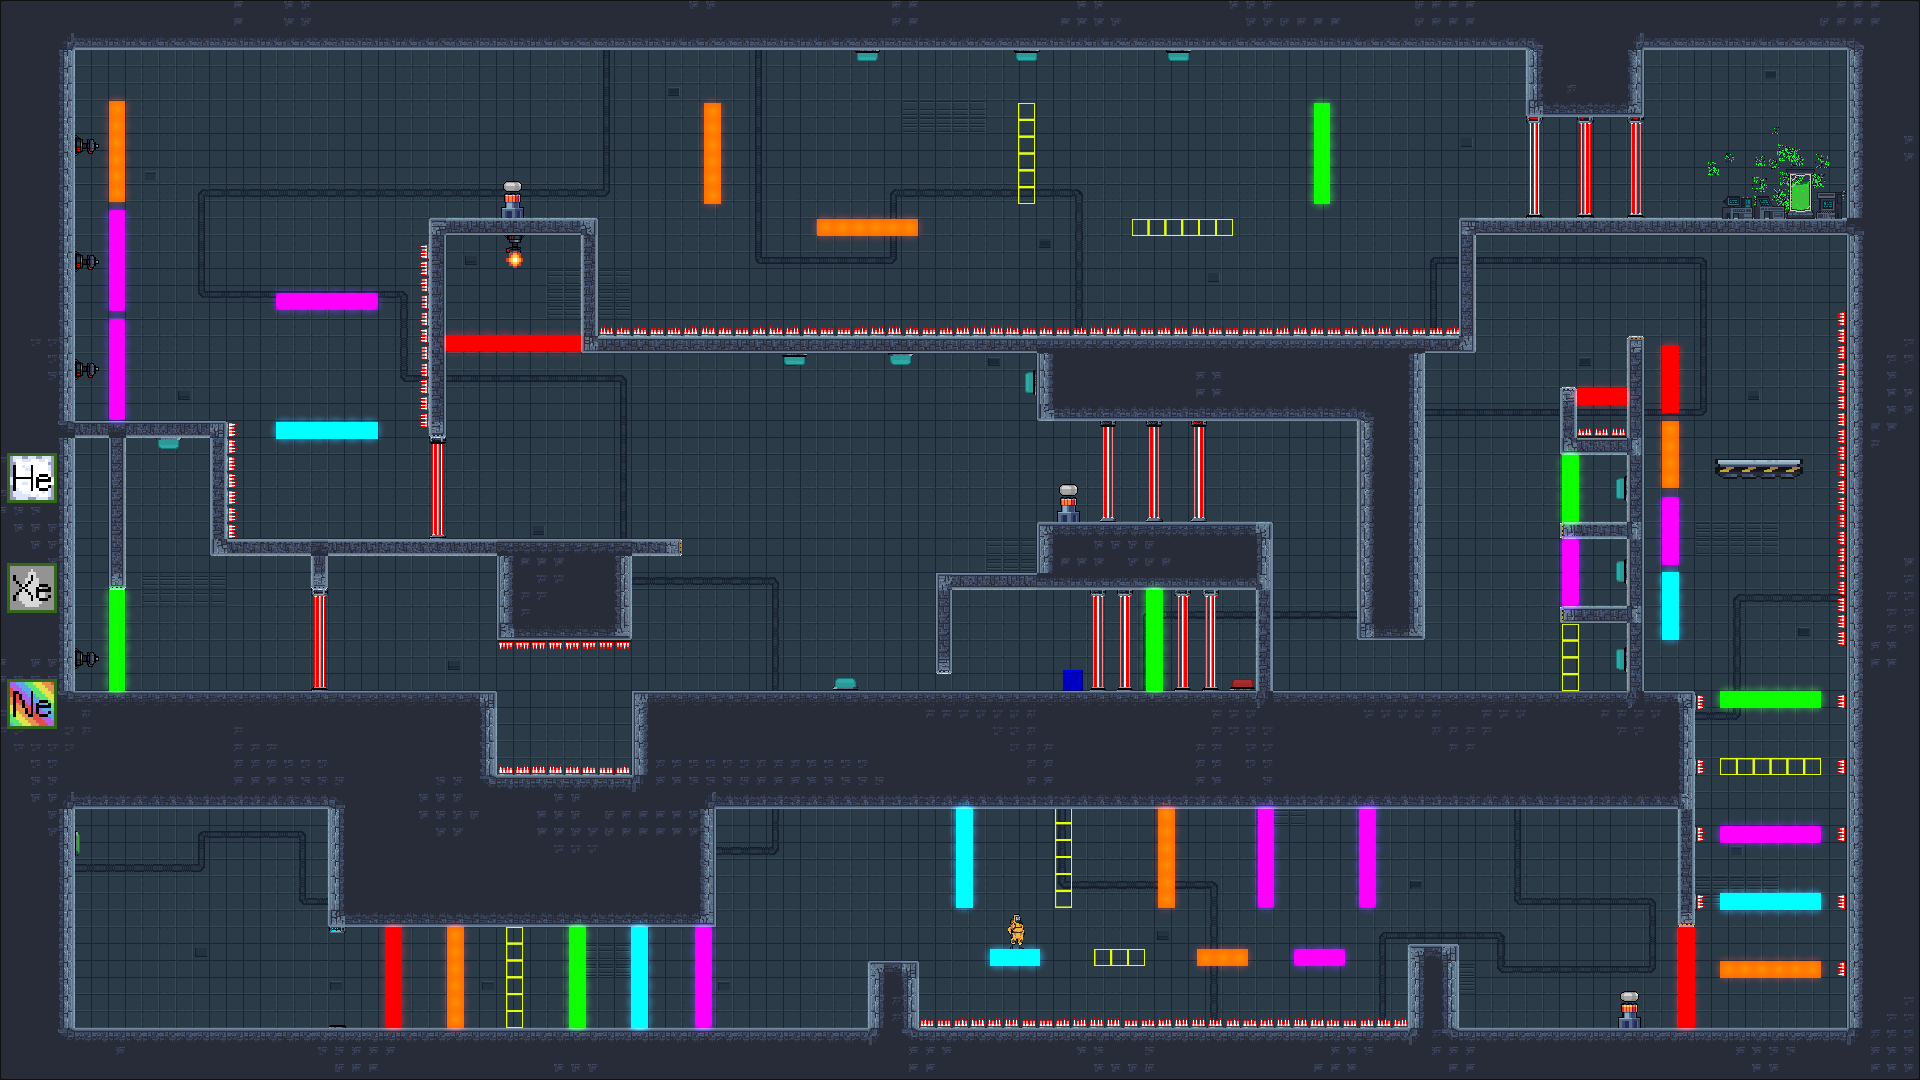This screenshot has width=1920, height=1080.
Task: Click the red floor pressure button
Action: coord(1242,684)
